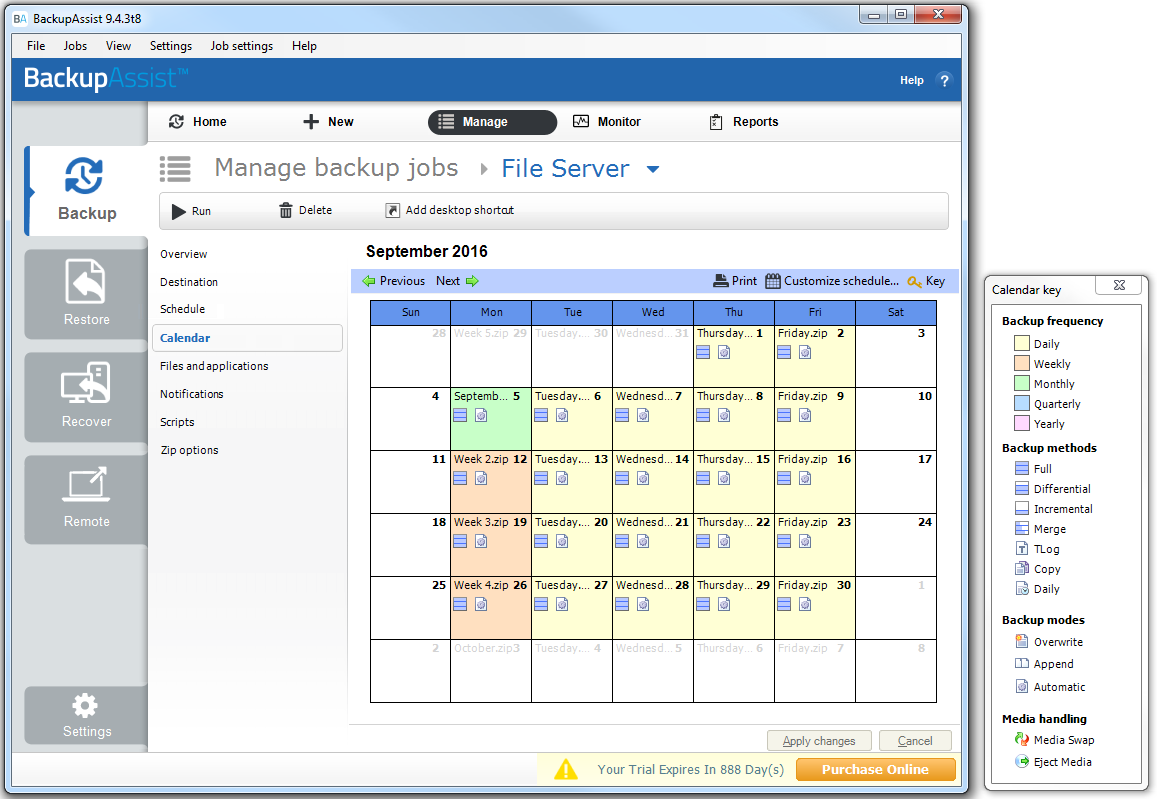1157x799 pixels.
Task: Click the Print printer icon
Action: tap(721, 281)
